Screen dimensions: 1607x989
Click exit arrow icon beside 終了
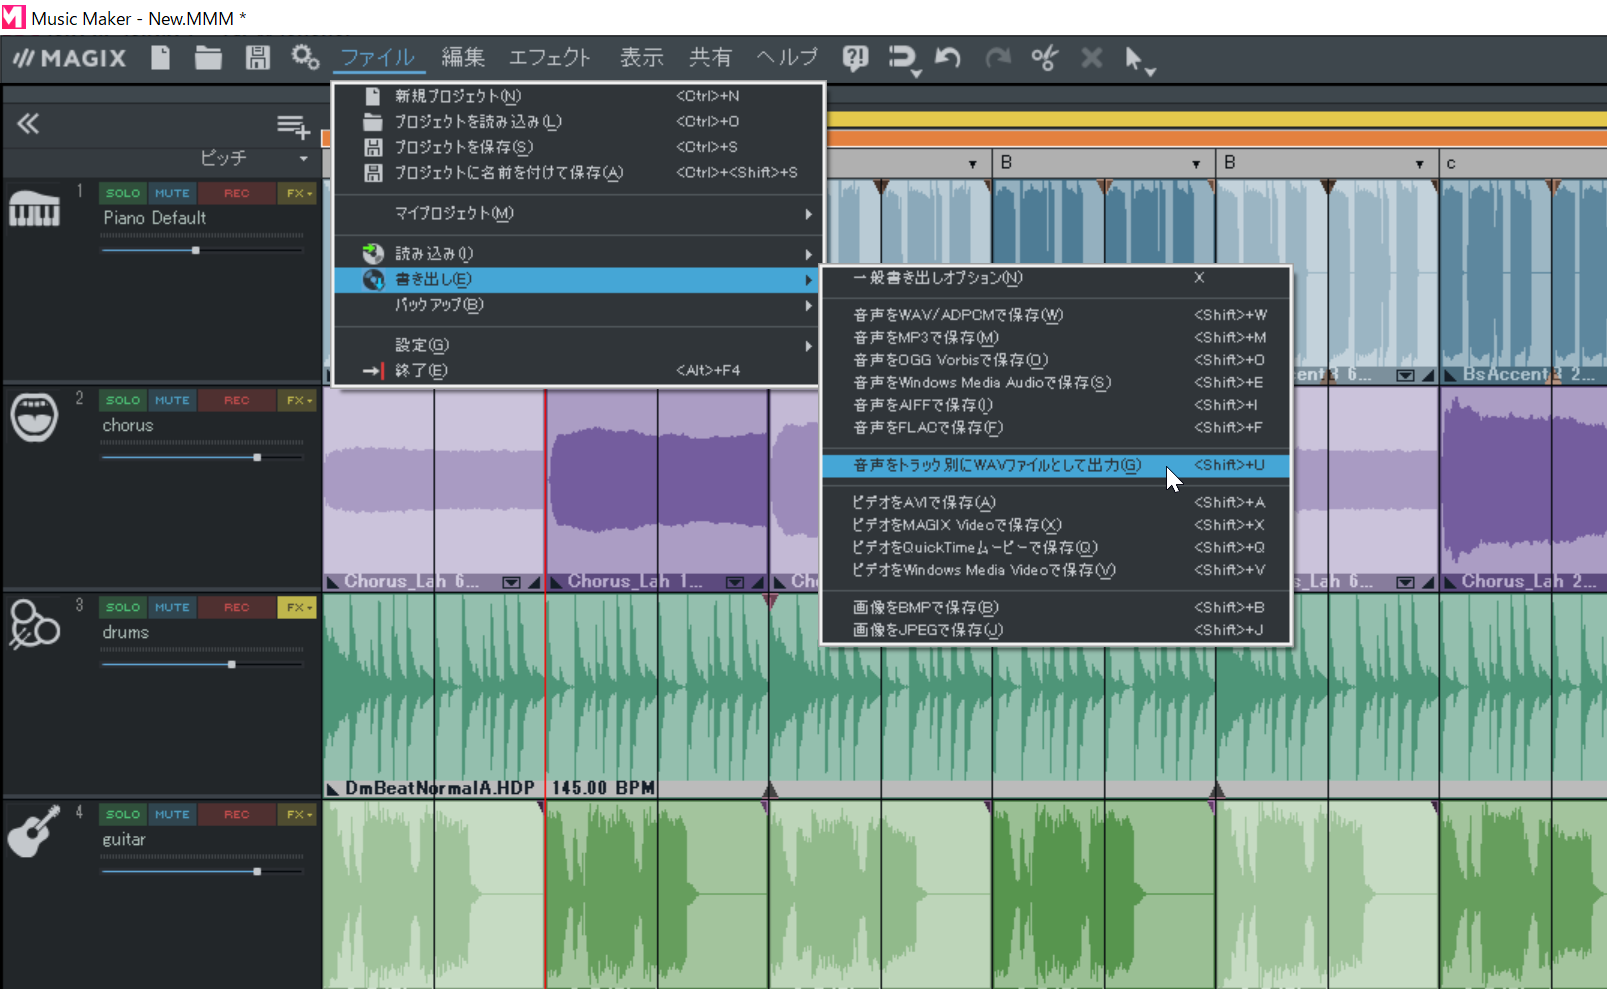click(x=373, y=371)
